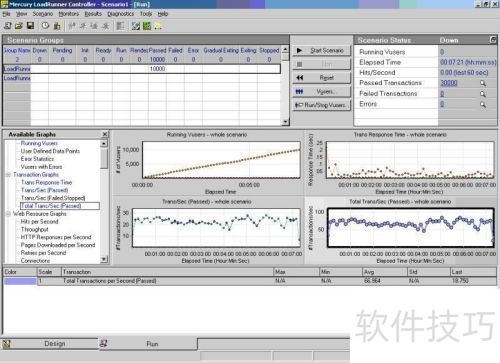Viewport: 500px width, 363px height.
Task: Undock the Scenario Status panel icon
Action: [493, 40]
